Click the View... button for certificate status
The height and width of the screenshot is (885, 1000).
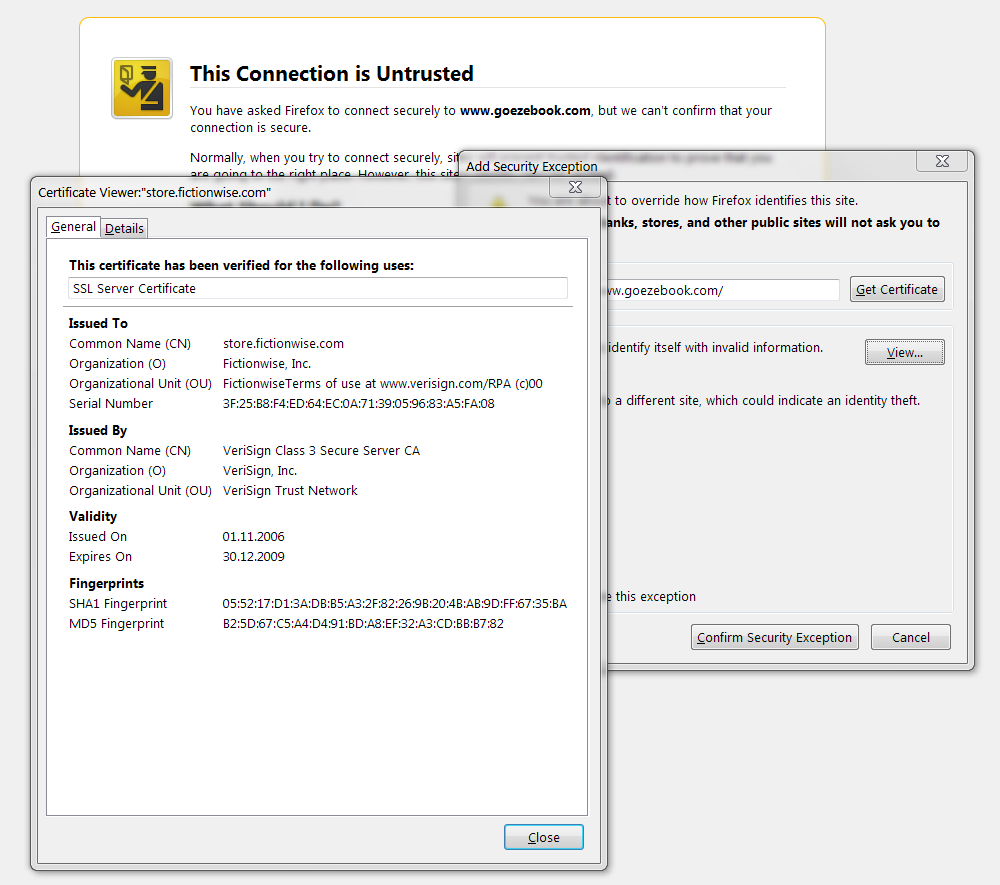[904, 352]
